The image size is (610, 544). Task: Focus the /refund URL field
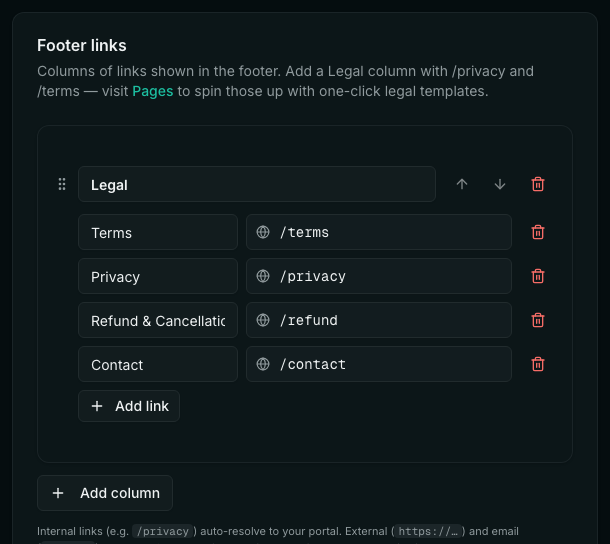[379, 320]
